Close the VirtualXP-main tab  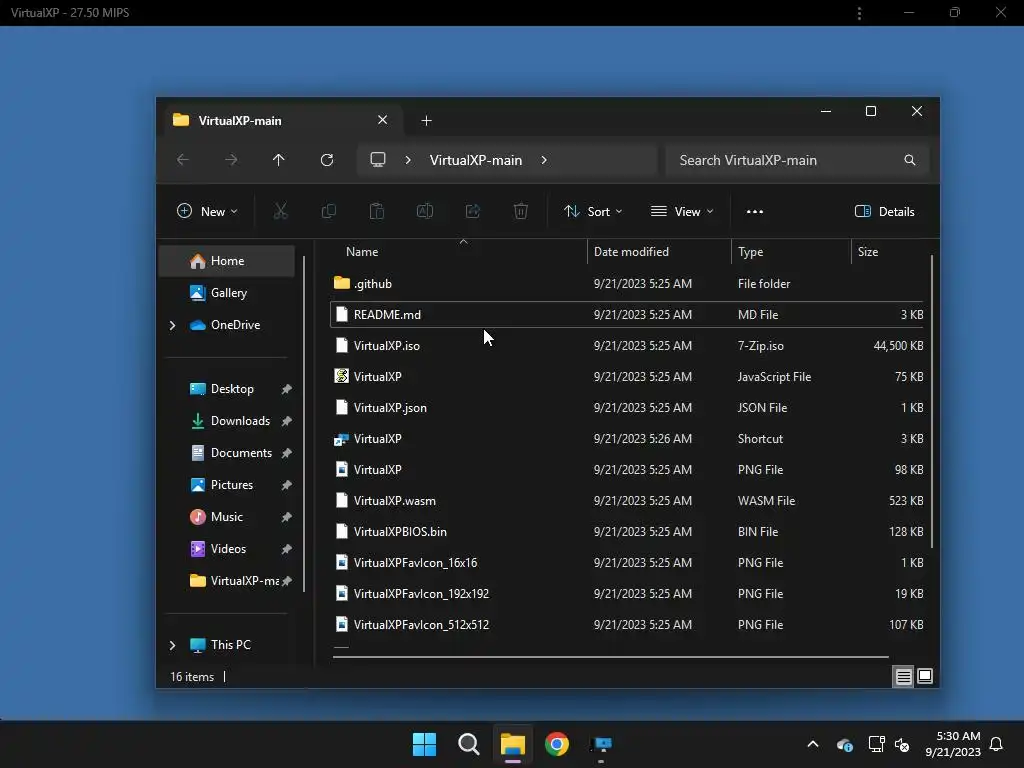(x=383, y=120)
